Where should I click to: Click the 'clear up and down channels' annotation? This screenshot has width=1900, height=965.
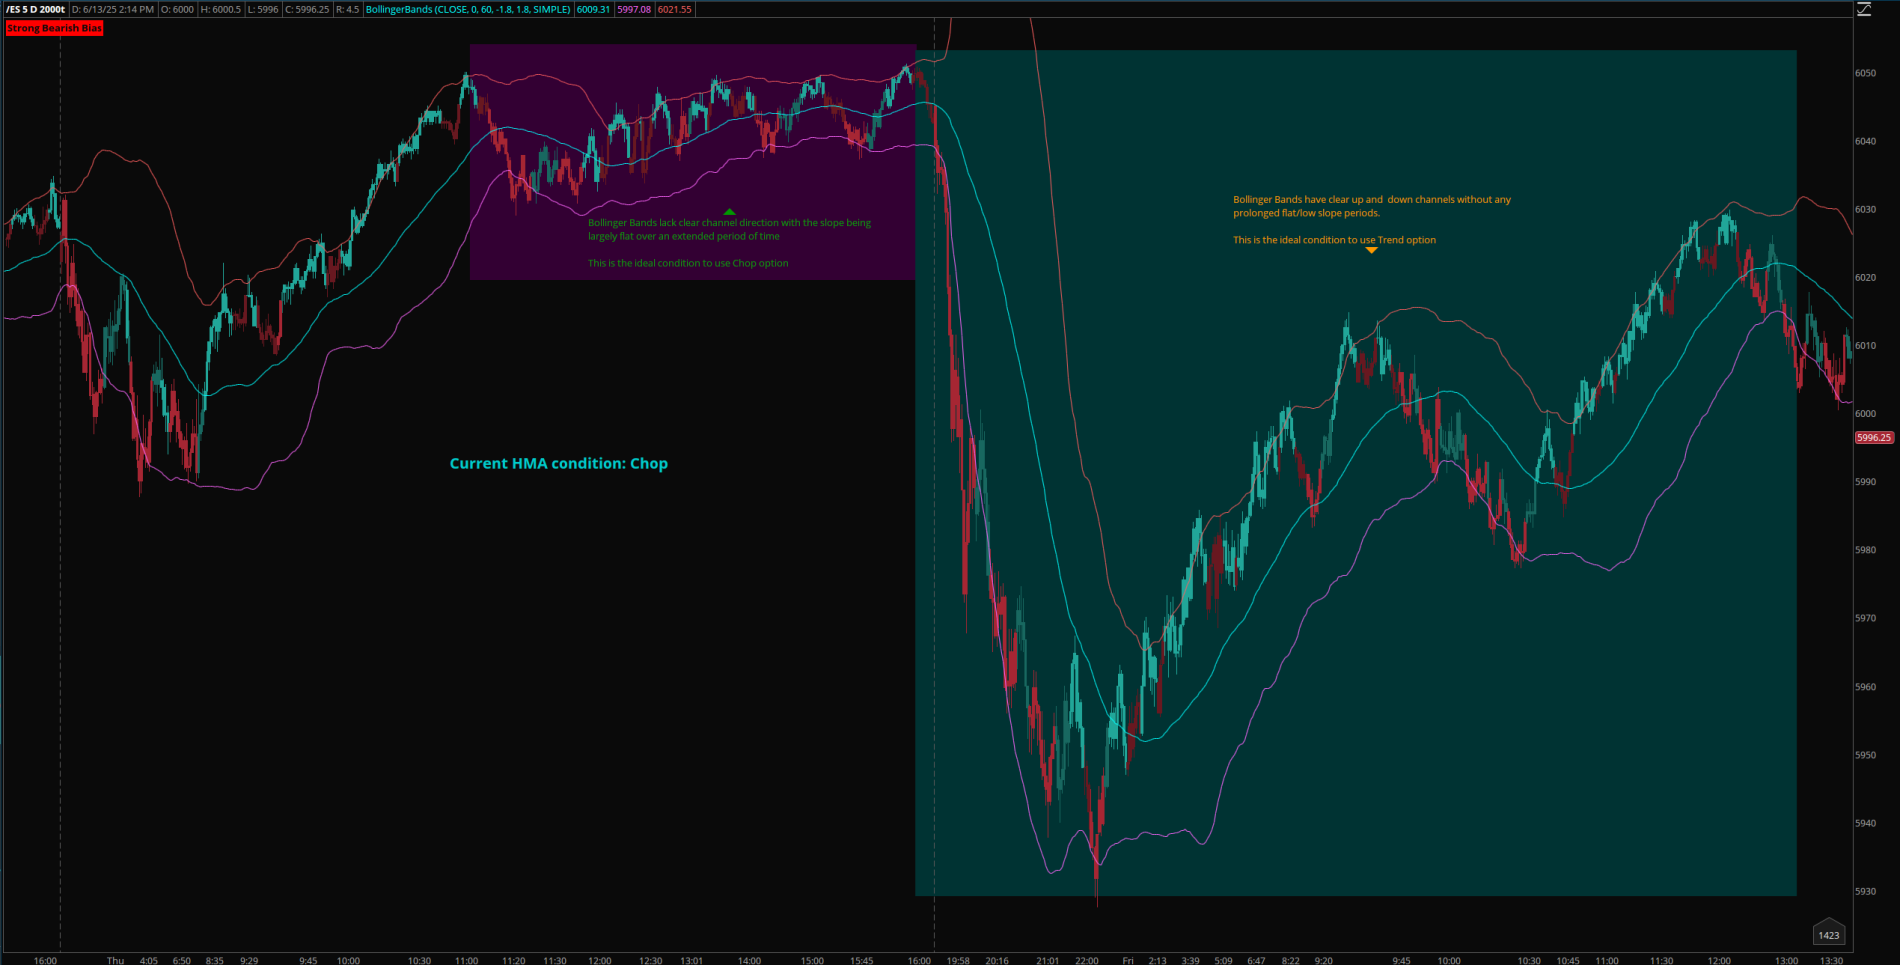[1372, 206]
